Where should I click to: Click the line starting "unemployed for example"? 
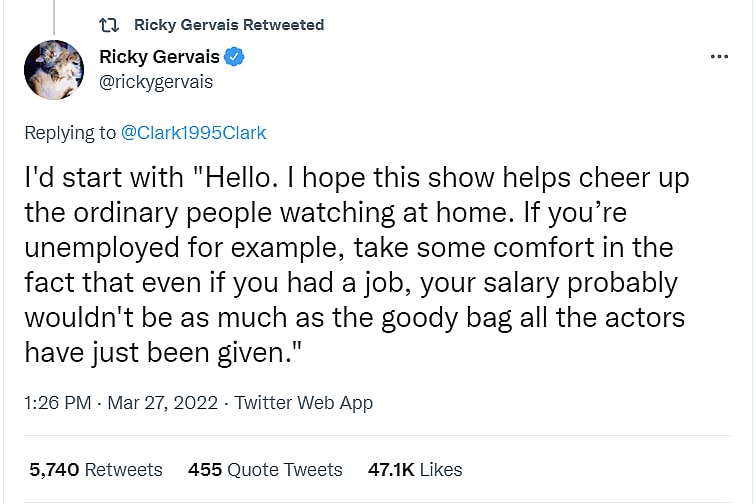point(348,247)
